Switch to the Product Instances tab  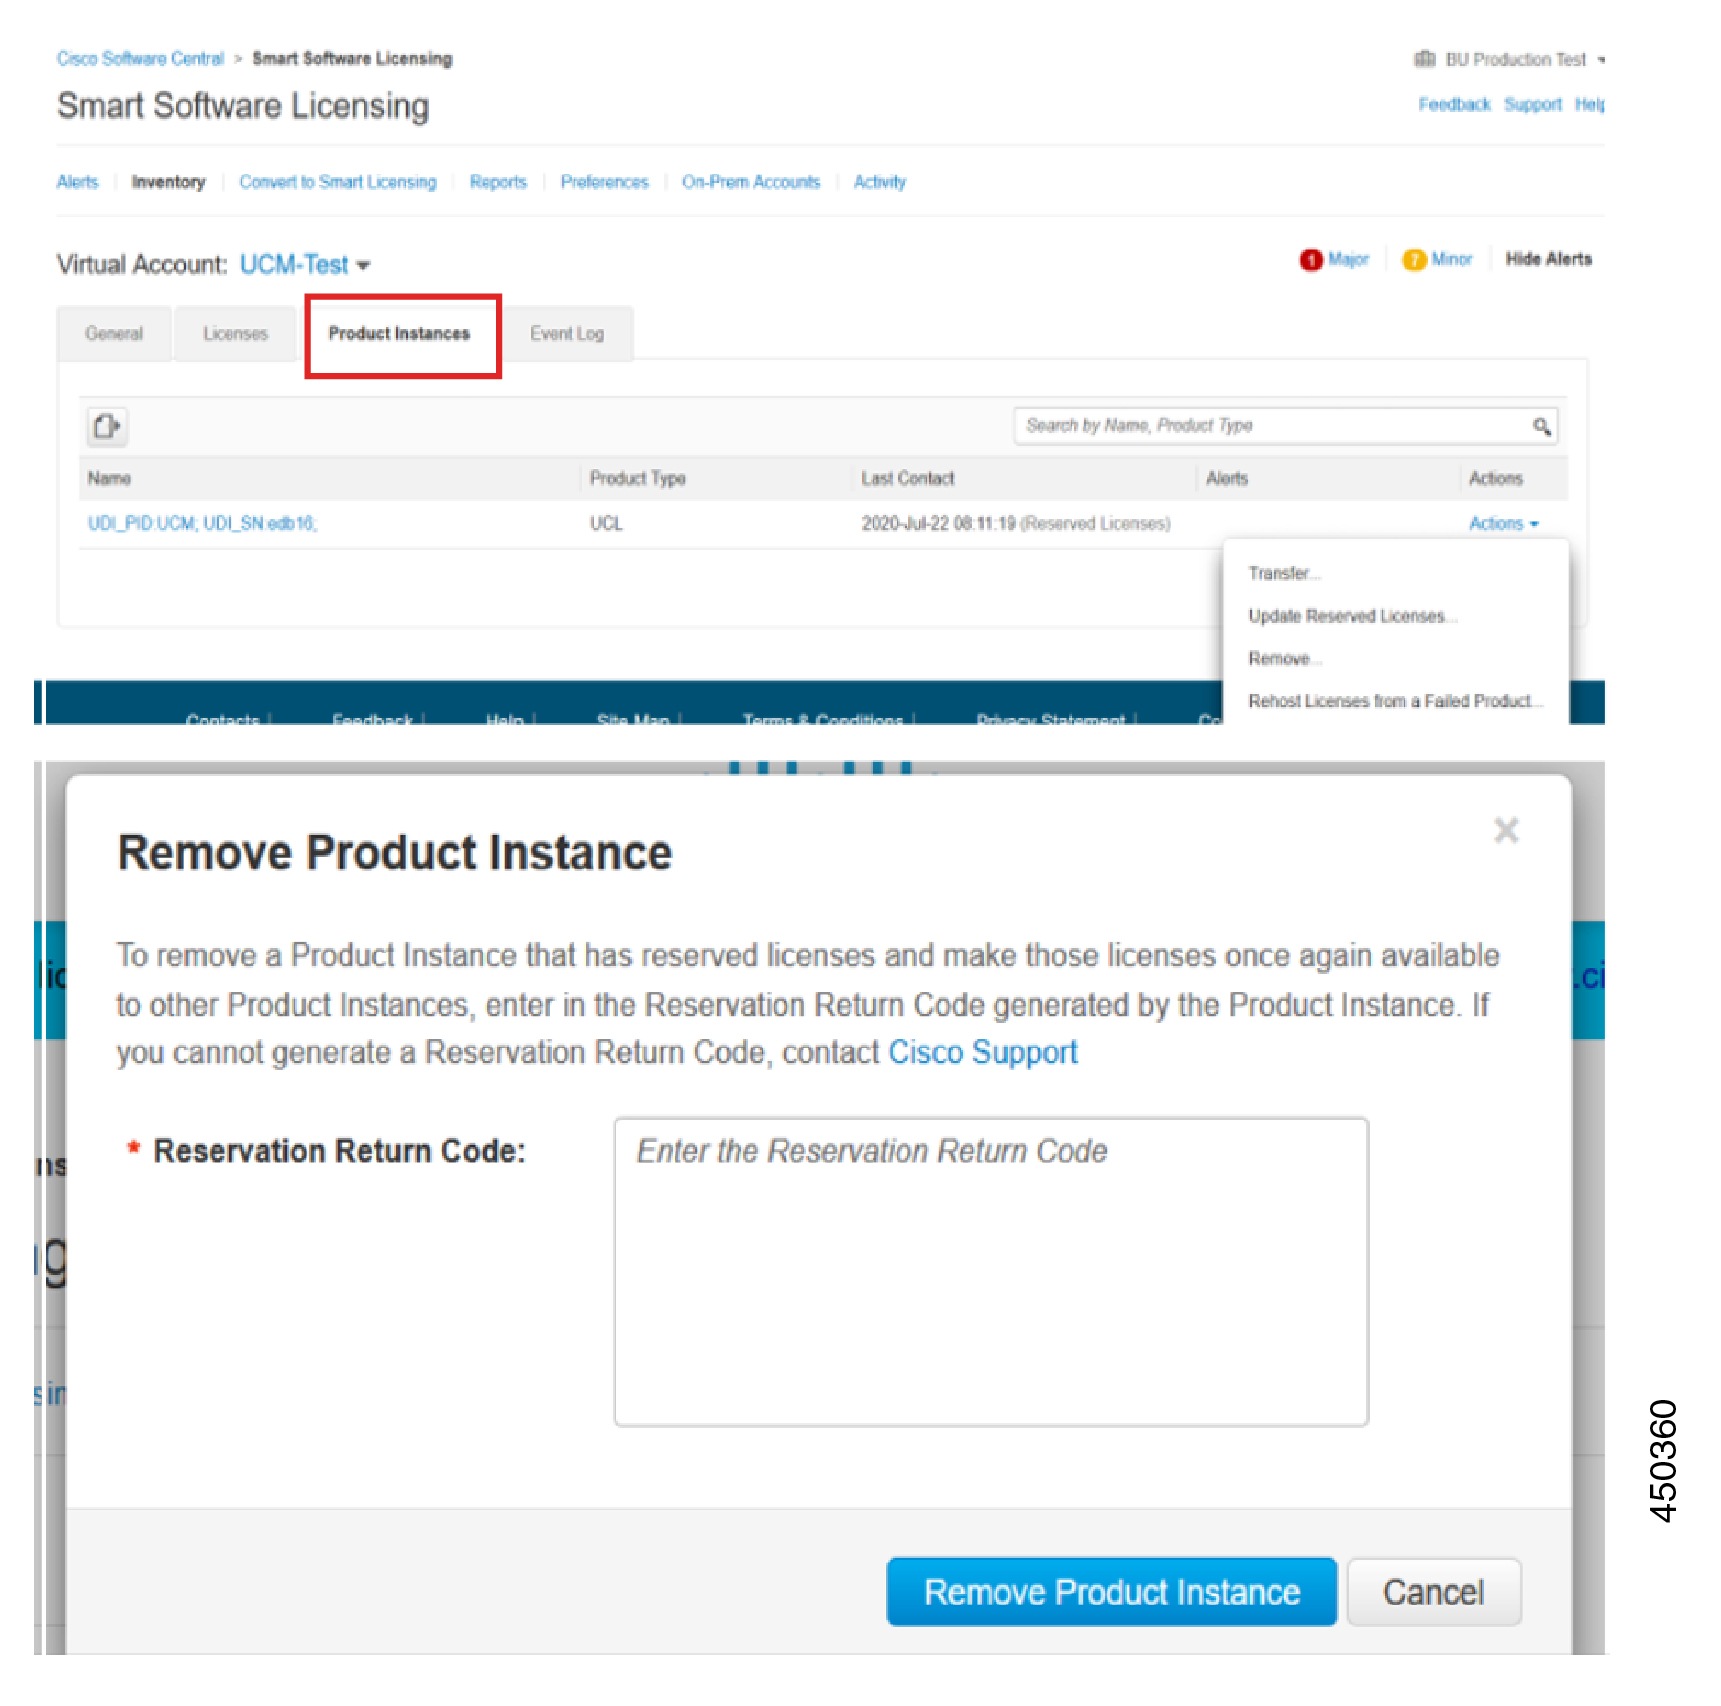click(400, 333)
